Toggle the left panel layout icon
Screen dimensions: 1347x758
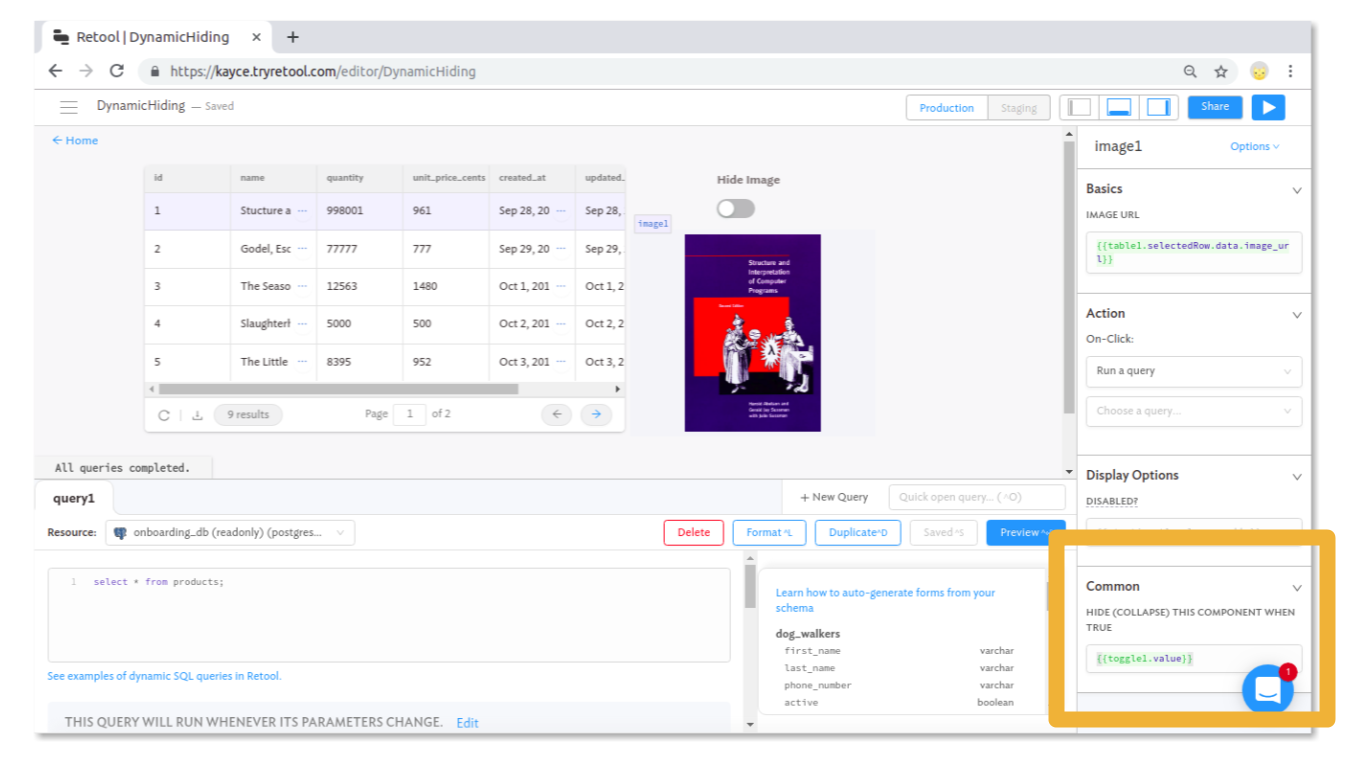1080,107
